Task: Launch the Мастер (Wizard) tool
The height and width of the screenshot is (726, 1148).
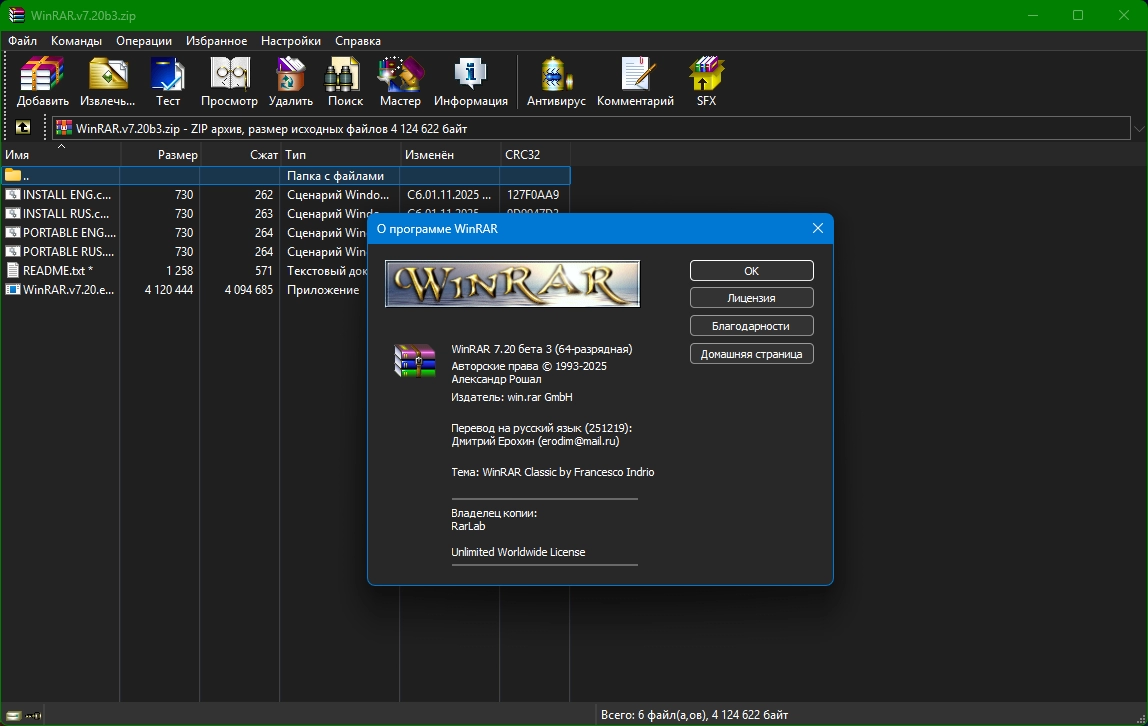Action: tap(400, 81)
